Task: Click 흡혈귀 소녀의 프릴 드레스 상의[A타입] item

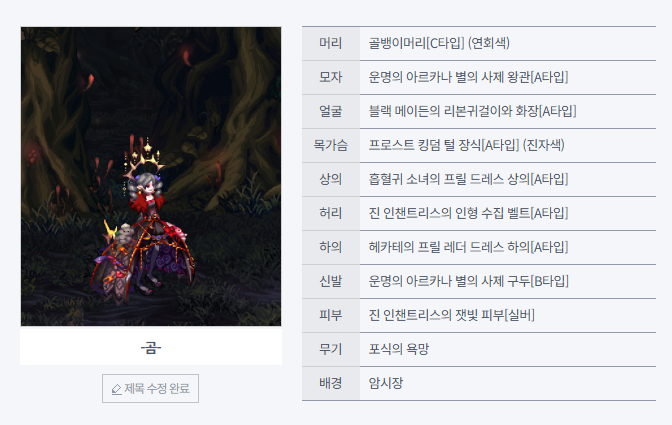Action: 468,179
